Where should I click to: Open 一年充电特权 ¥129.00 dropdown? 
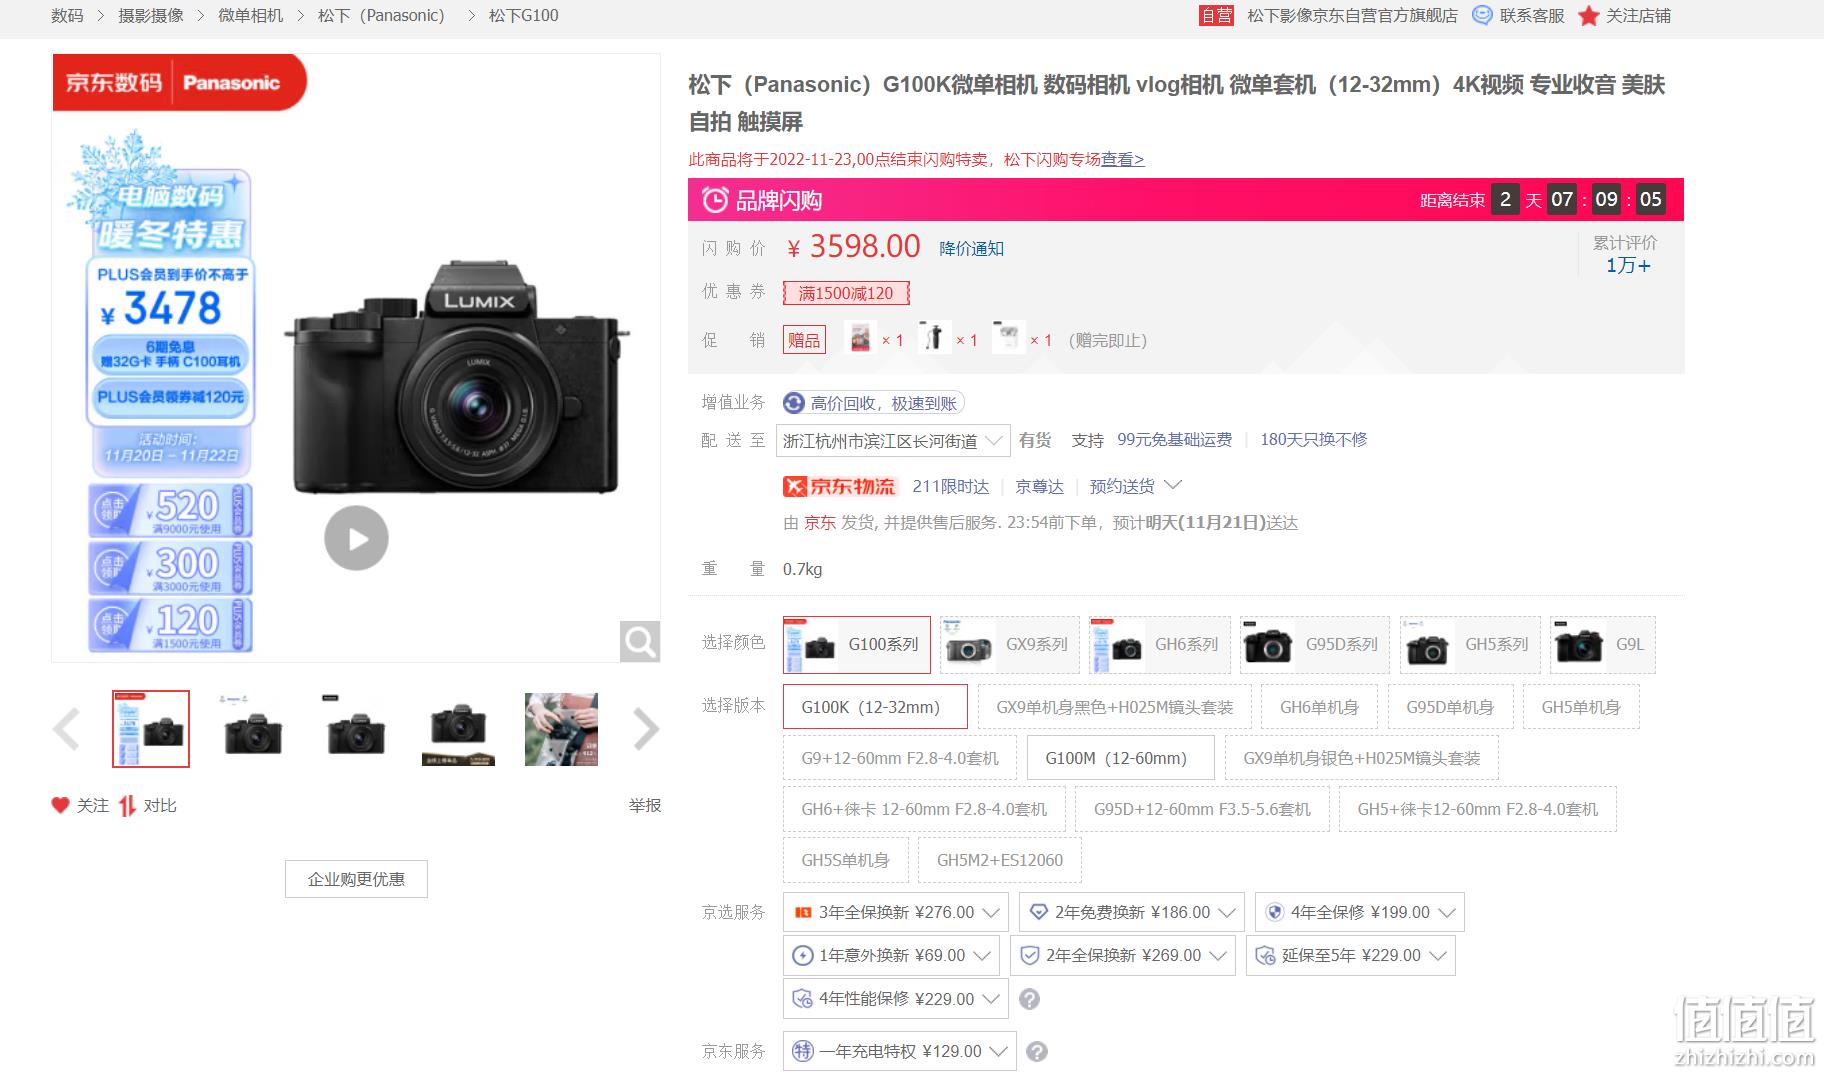click(x=900, y=1051)
